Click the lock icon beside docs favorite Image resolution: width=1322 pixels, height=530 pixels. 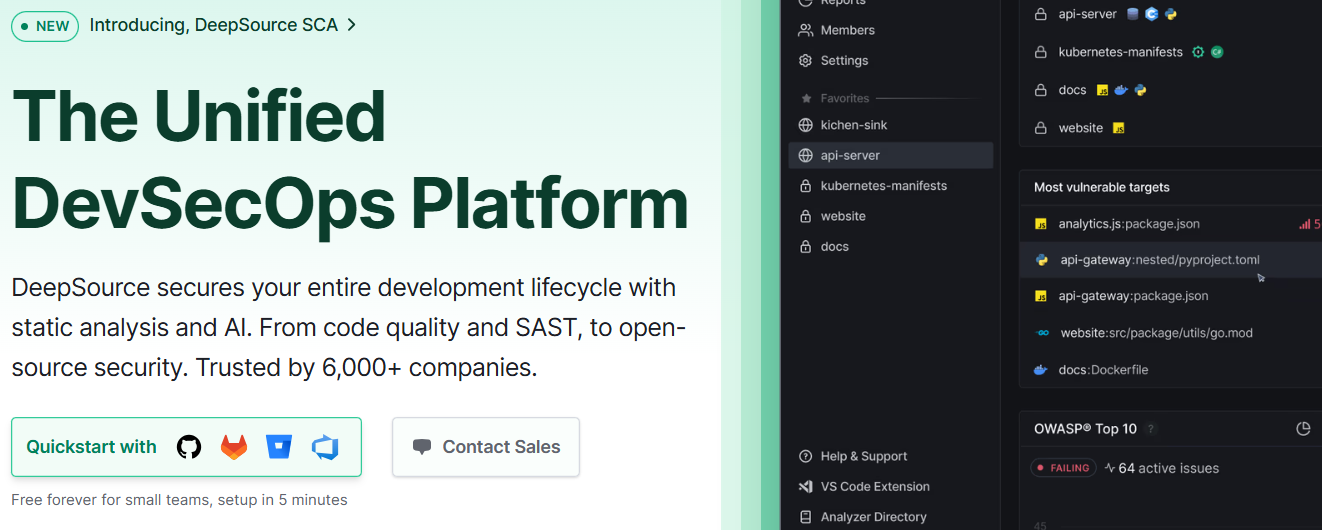click(805, 246)
